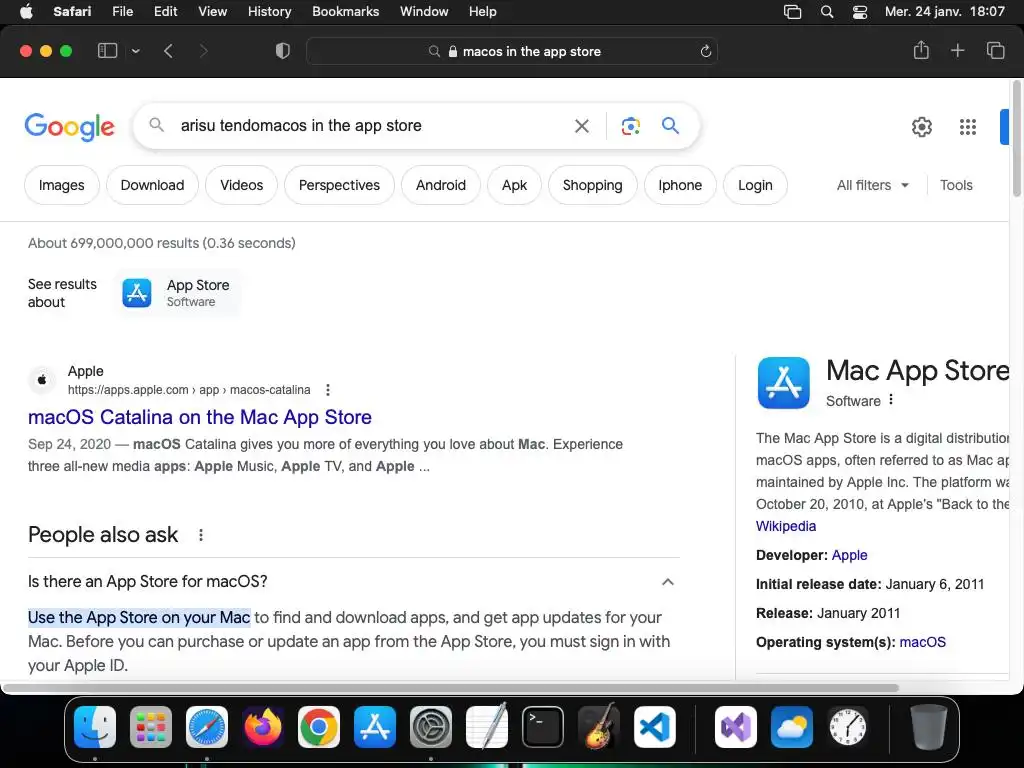Open the macOS operating system link
The image size is (1024, 768).
[x=922, y=642]
